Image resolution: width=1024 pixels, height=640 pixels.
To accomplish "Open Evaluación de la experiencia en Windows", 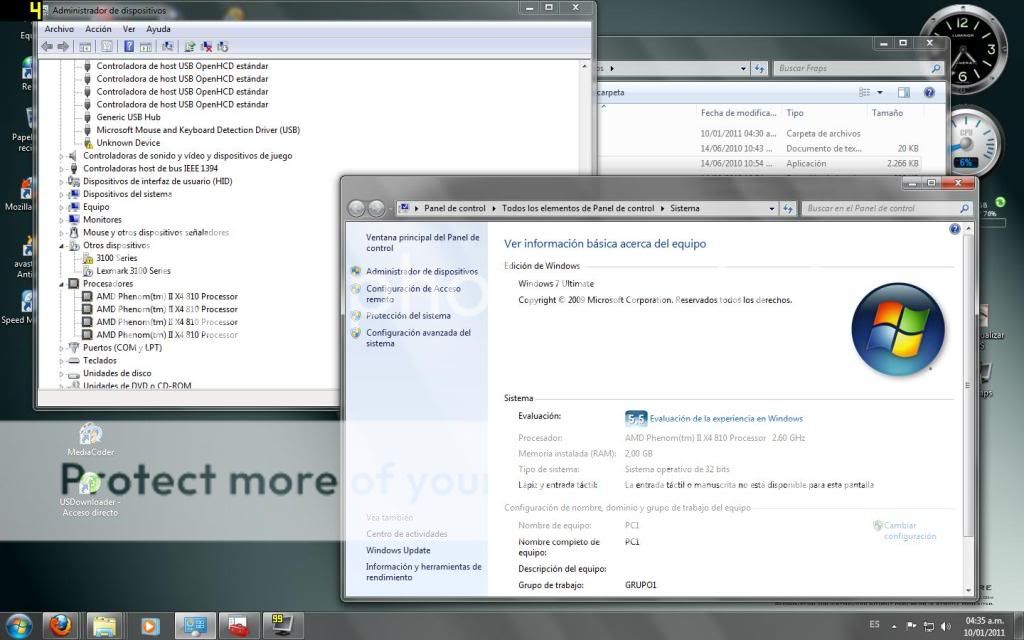I will [726, 419].
